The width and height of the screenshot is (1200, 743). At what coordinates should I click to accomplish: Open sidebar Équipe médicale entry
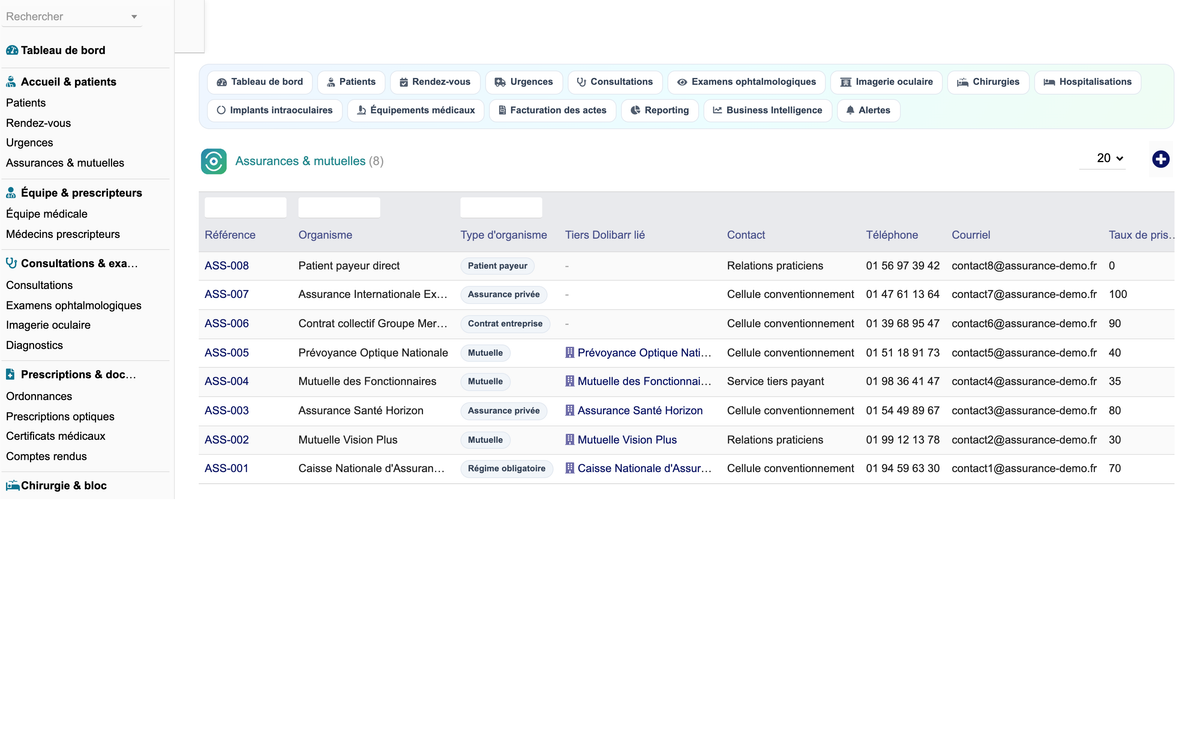tap(47, 214)
